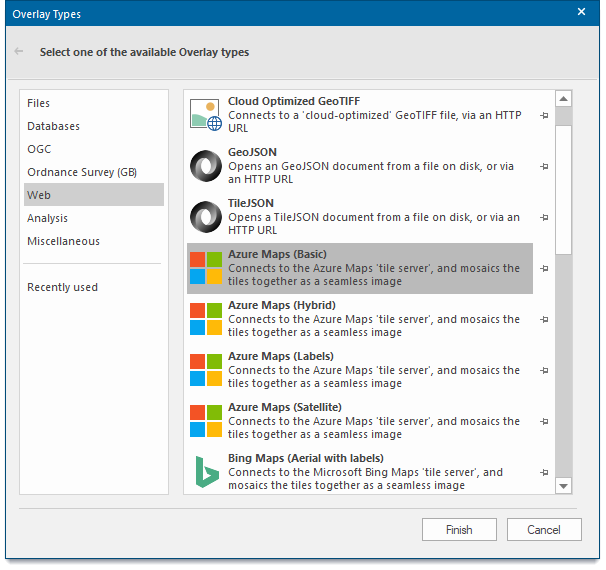Viewport: 606px width, 570px height.
Task: Go back using the left arrow
Action: pyautogui.click(x=19, y=51)
